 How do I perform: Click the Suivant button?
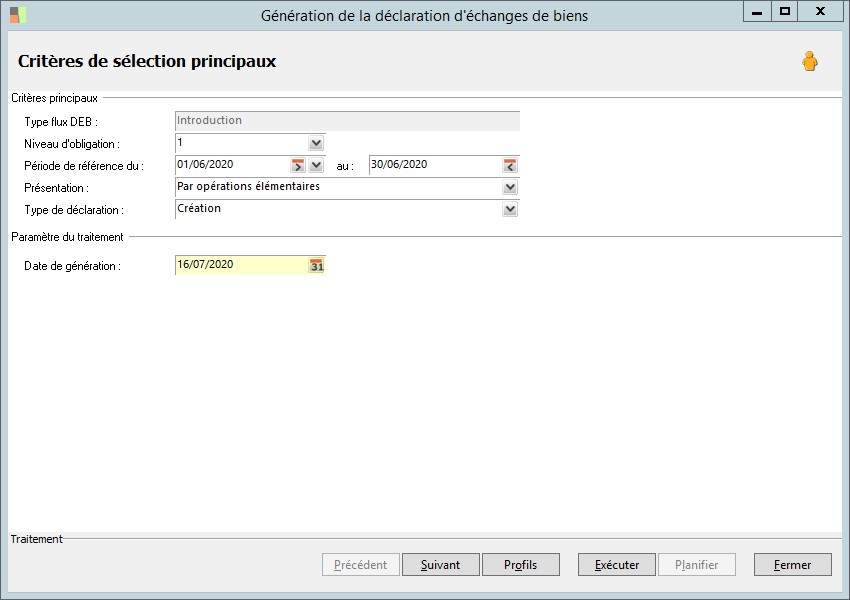coord(441,565)
